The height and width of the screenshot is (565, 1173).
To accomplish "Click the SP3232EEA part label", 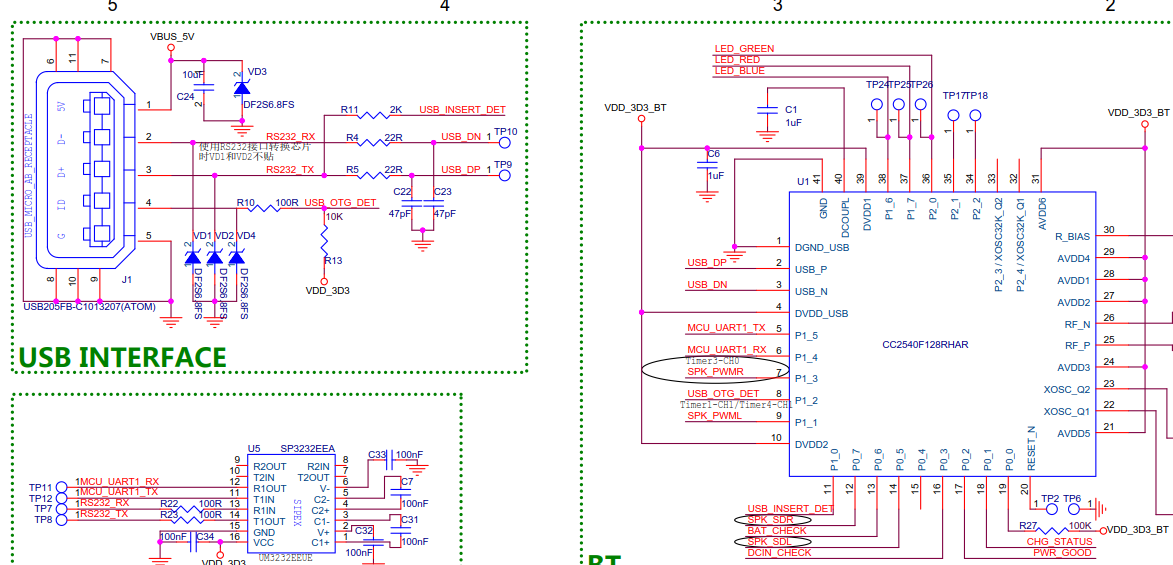I will [x=307, y=448].
